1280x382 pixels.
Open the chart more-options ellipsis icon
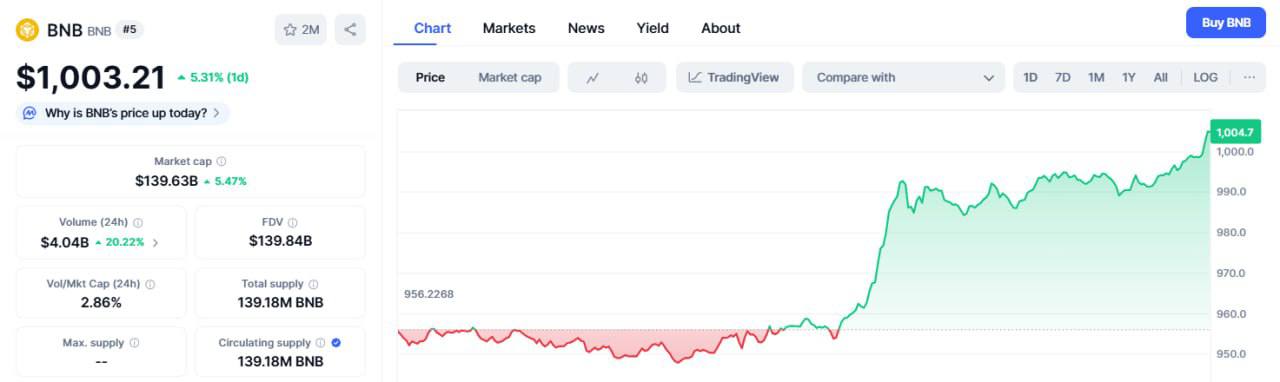(x=1249, y=77)
